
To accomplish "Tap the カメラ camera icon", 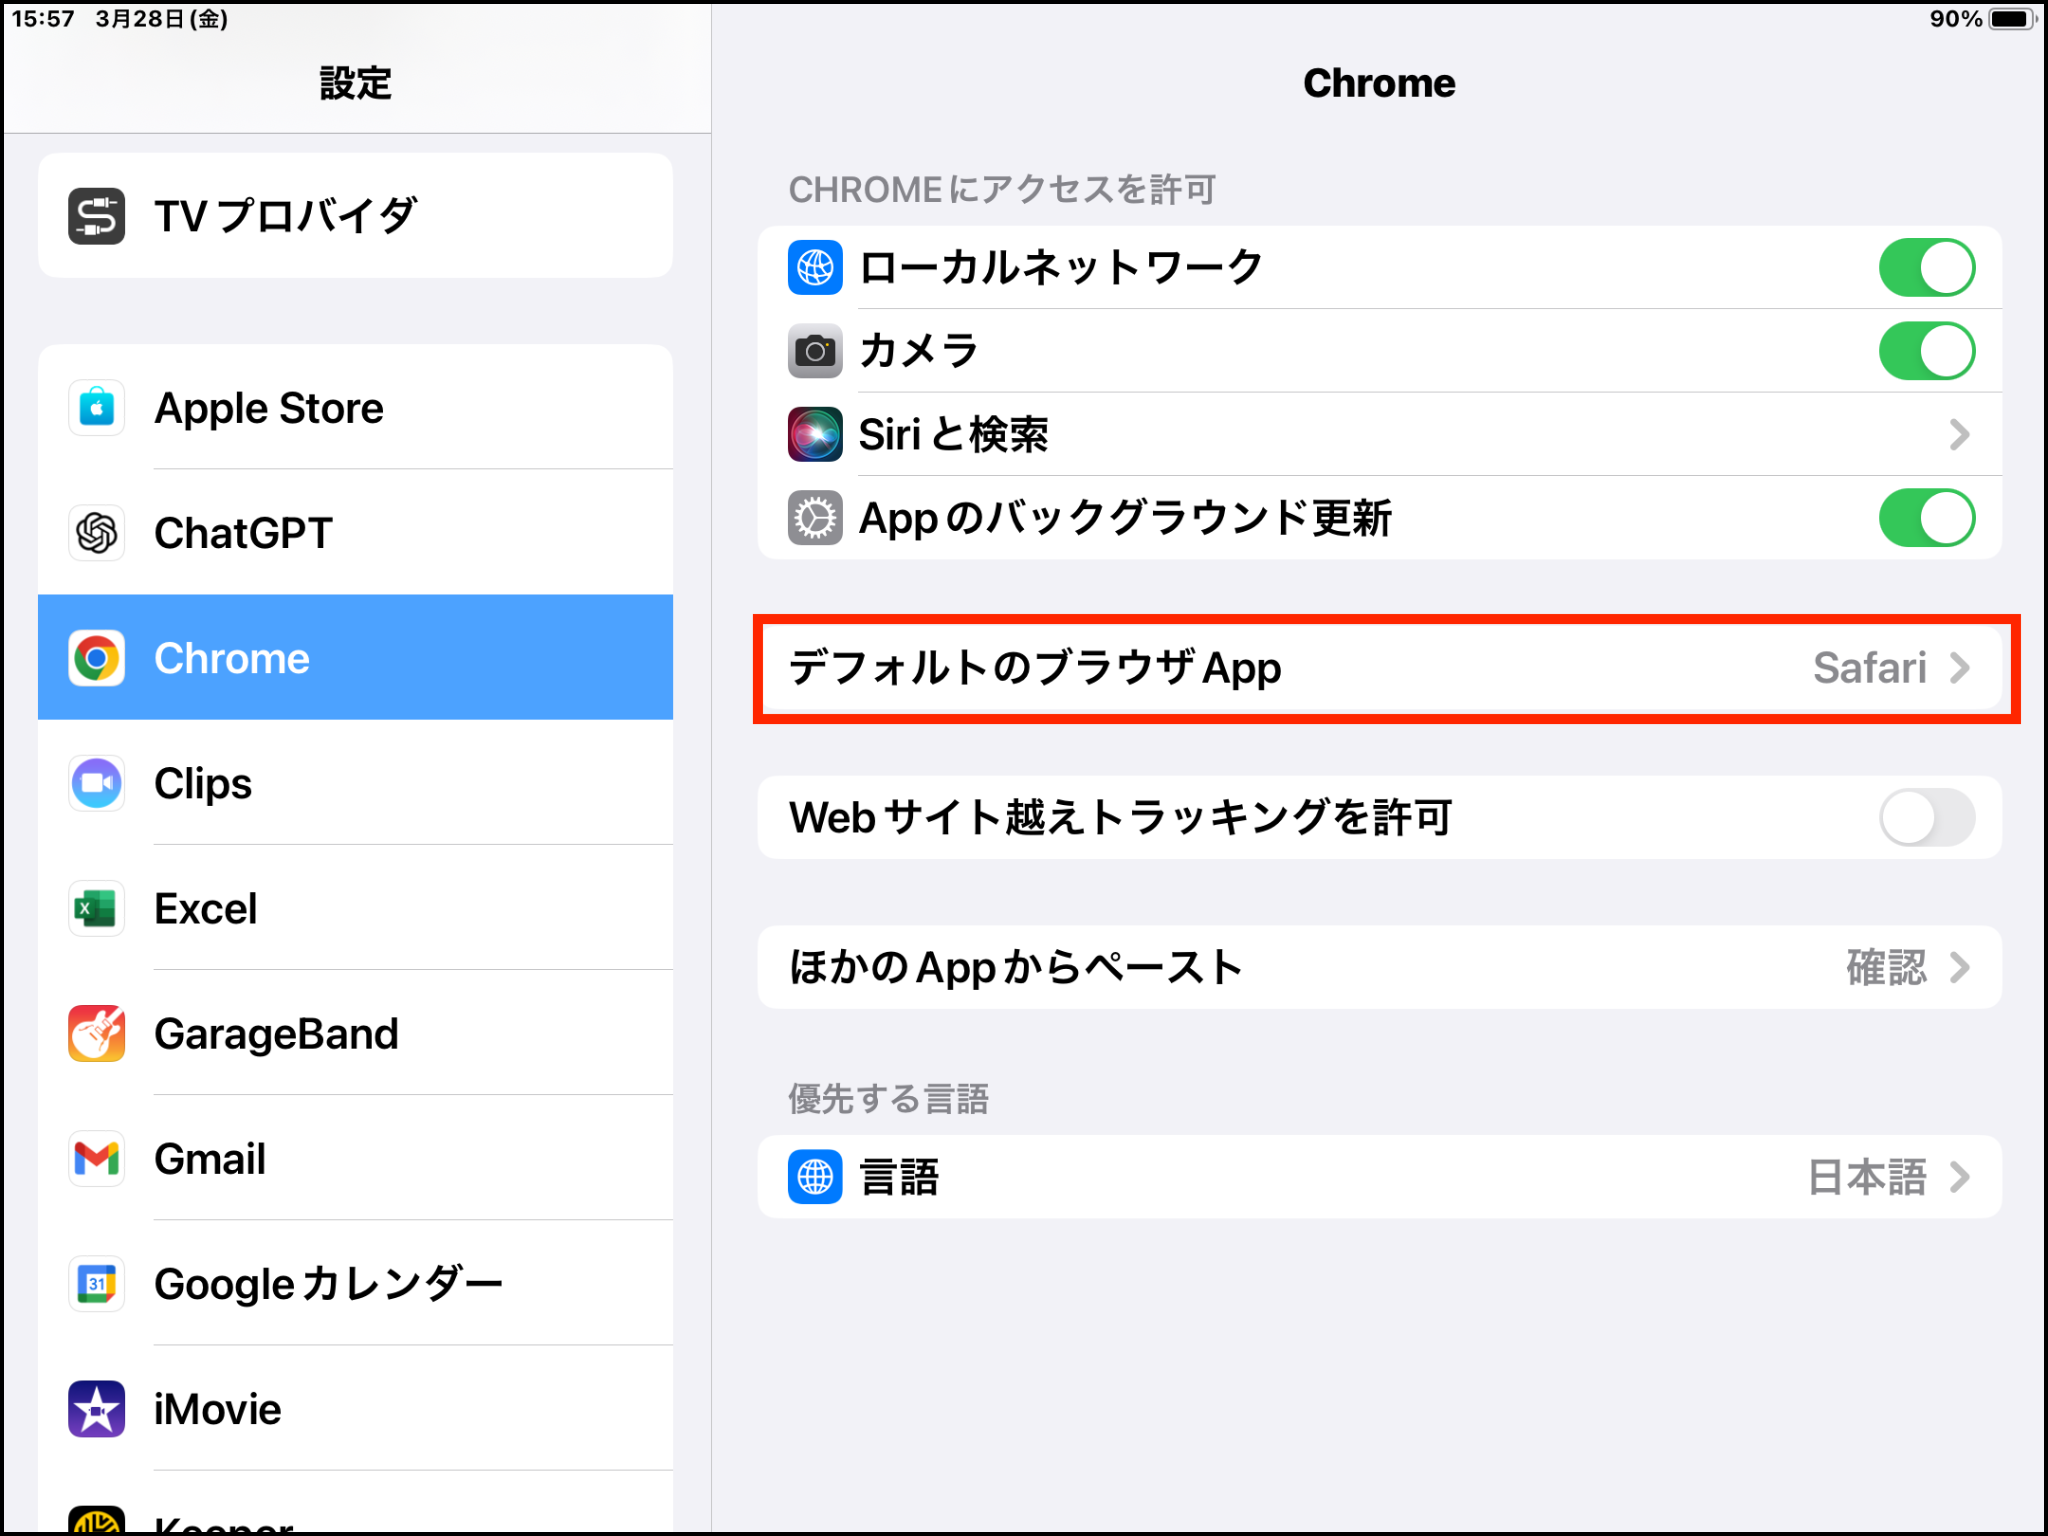I will pos(815,351).
